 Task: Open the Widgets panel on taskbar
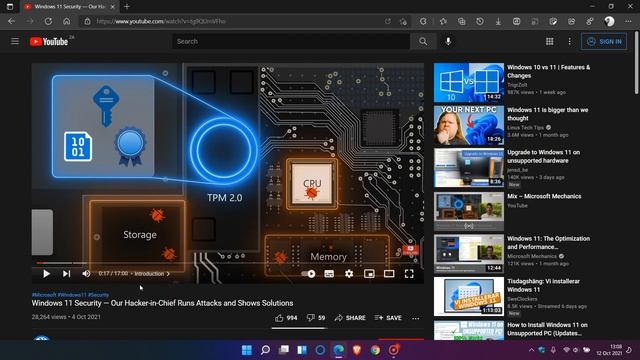pyautogui.click(x=302, y=350)
